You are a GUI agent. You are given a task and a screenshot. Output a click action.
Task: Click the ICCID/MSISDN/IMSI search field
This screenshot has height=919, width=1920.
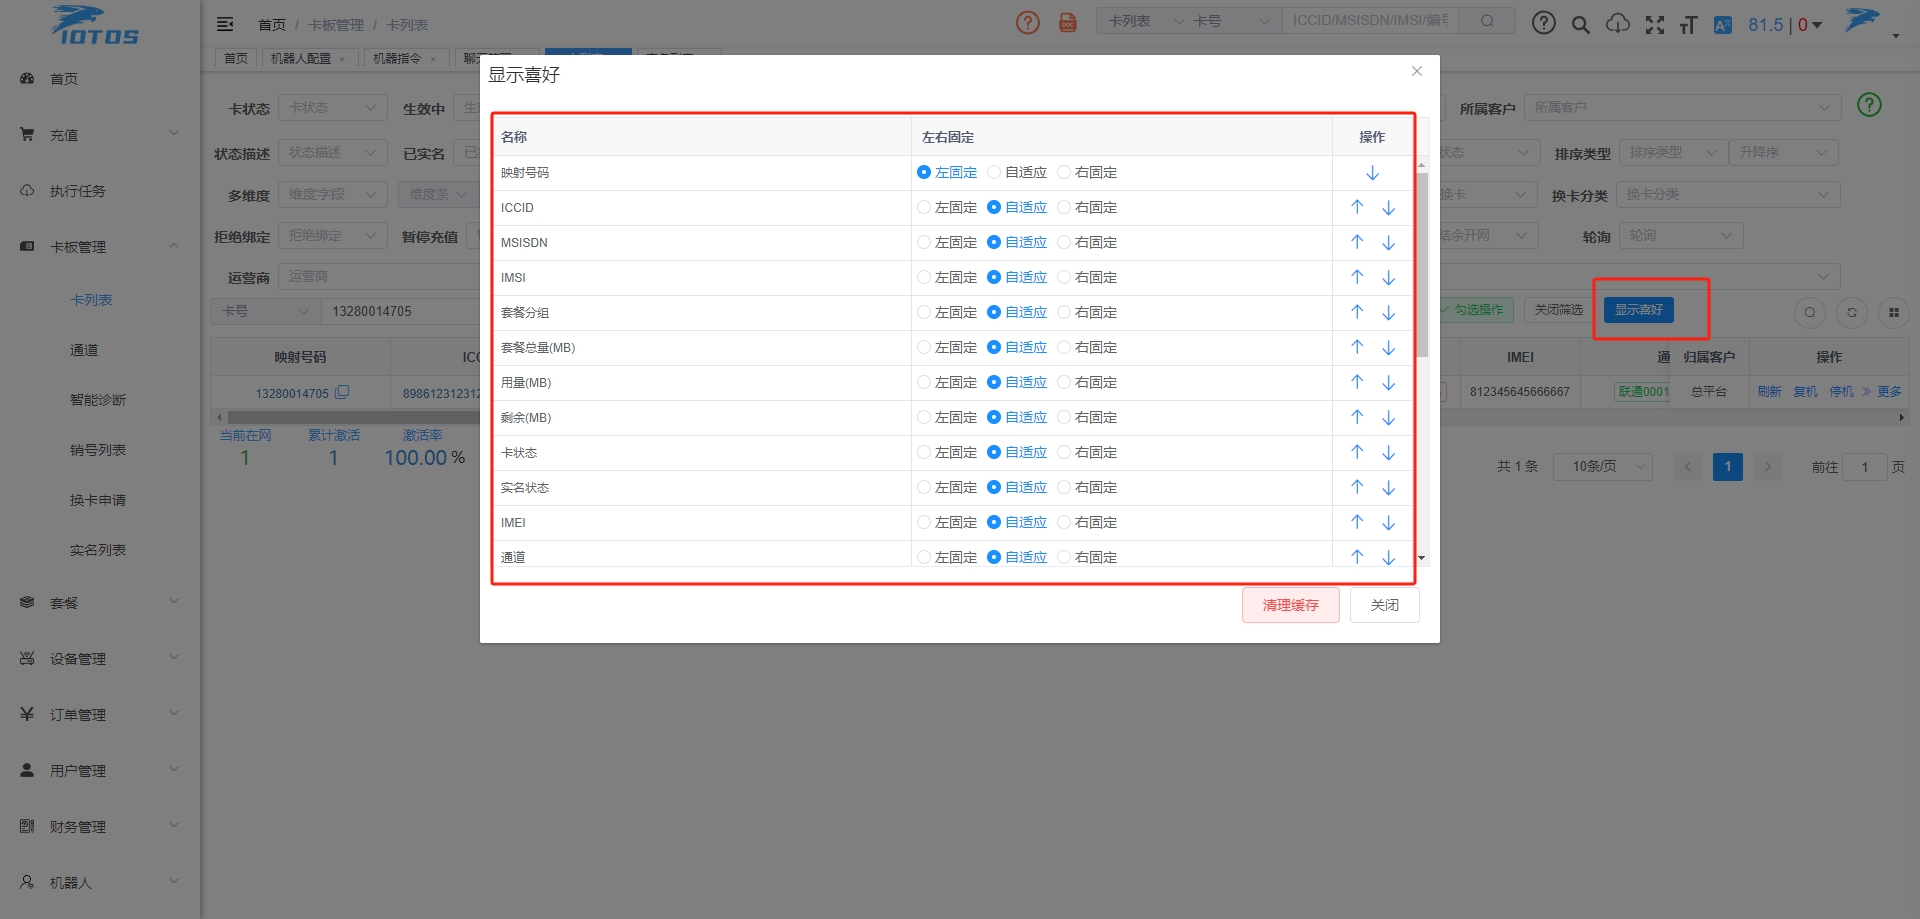pyautogui.click(x=1371, y=20)
